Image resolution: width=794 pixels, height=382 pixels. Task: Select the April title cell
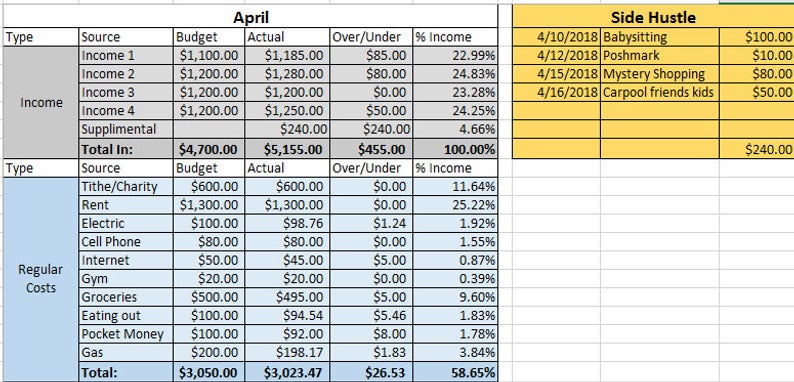(251, 17)
